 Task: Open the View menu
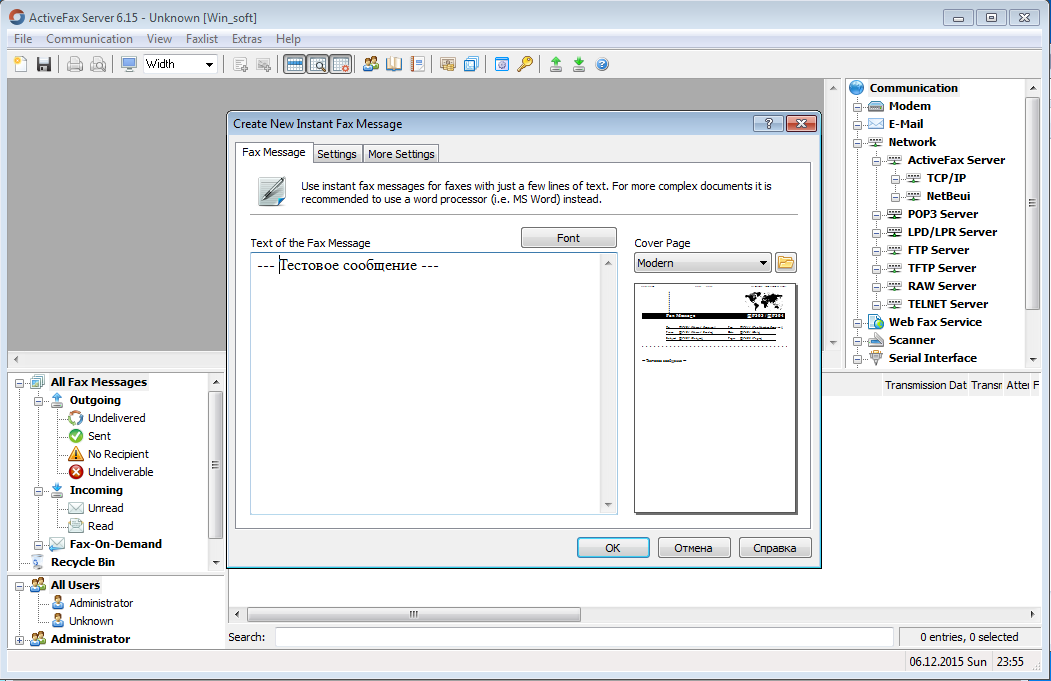(160, 39)
